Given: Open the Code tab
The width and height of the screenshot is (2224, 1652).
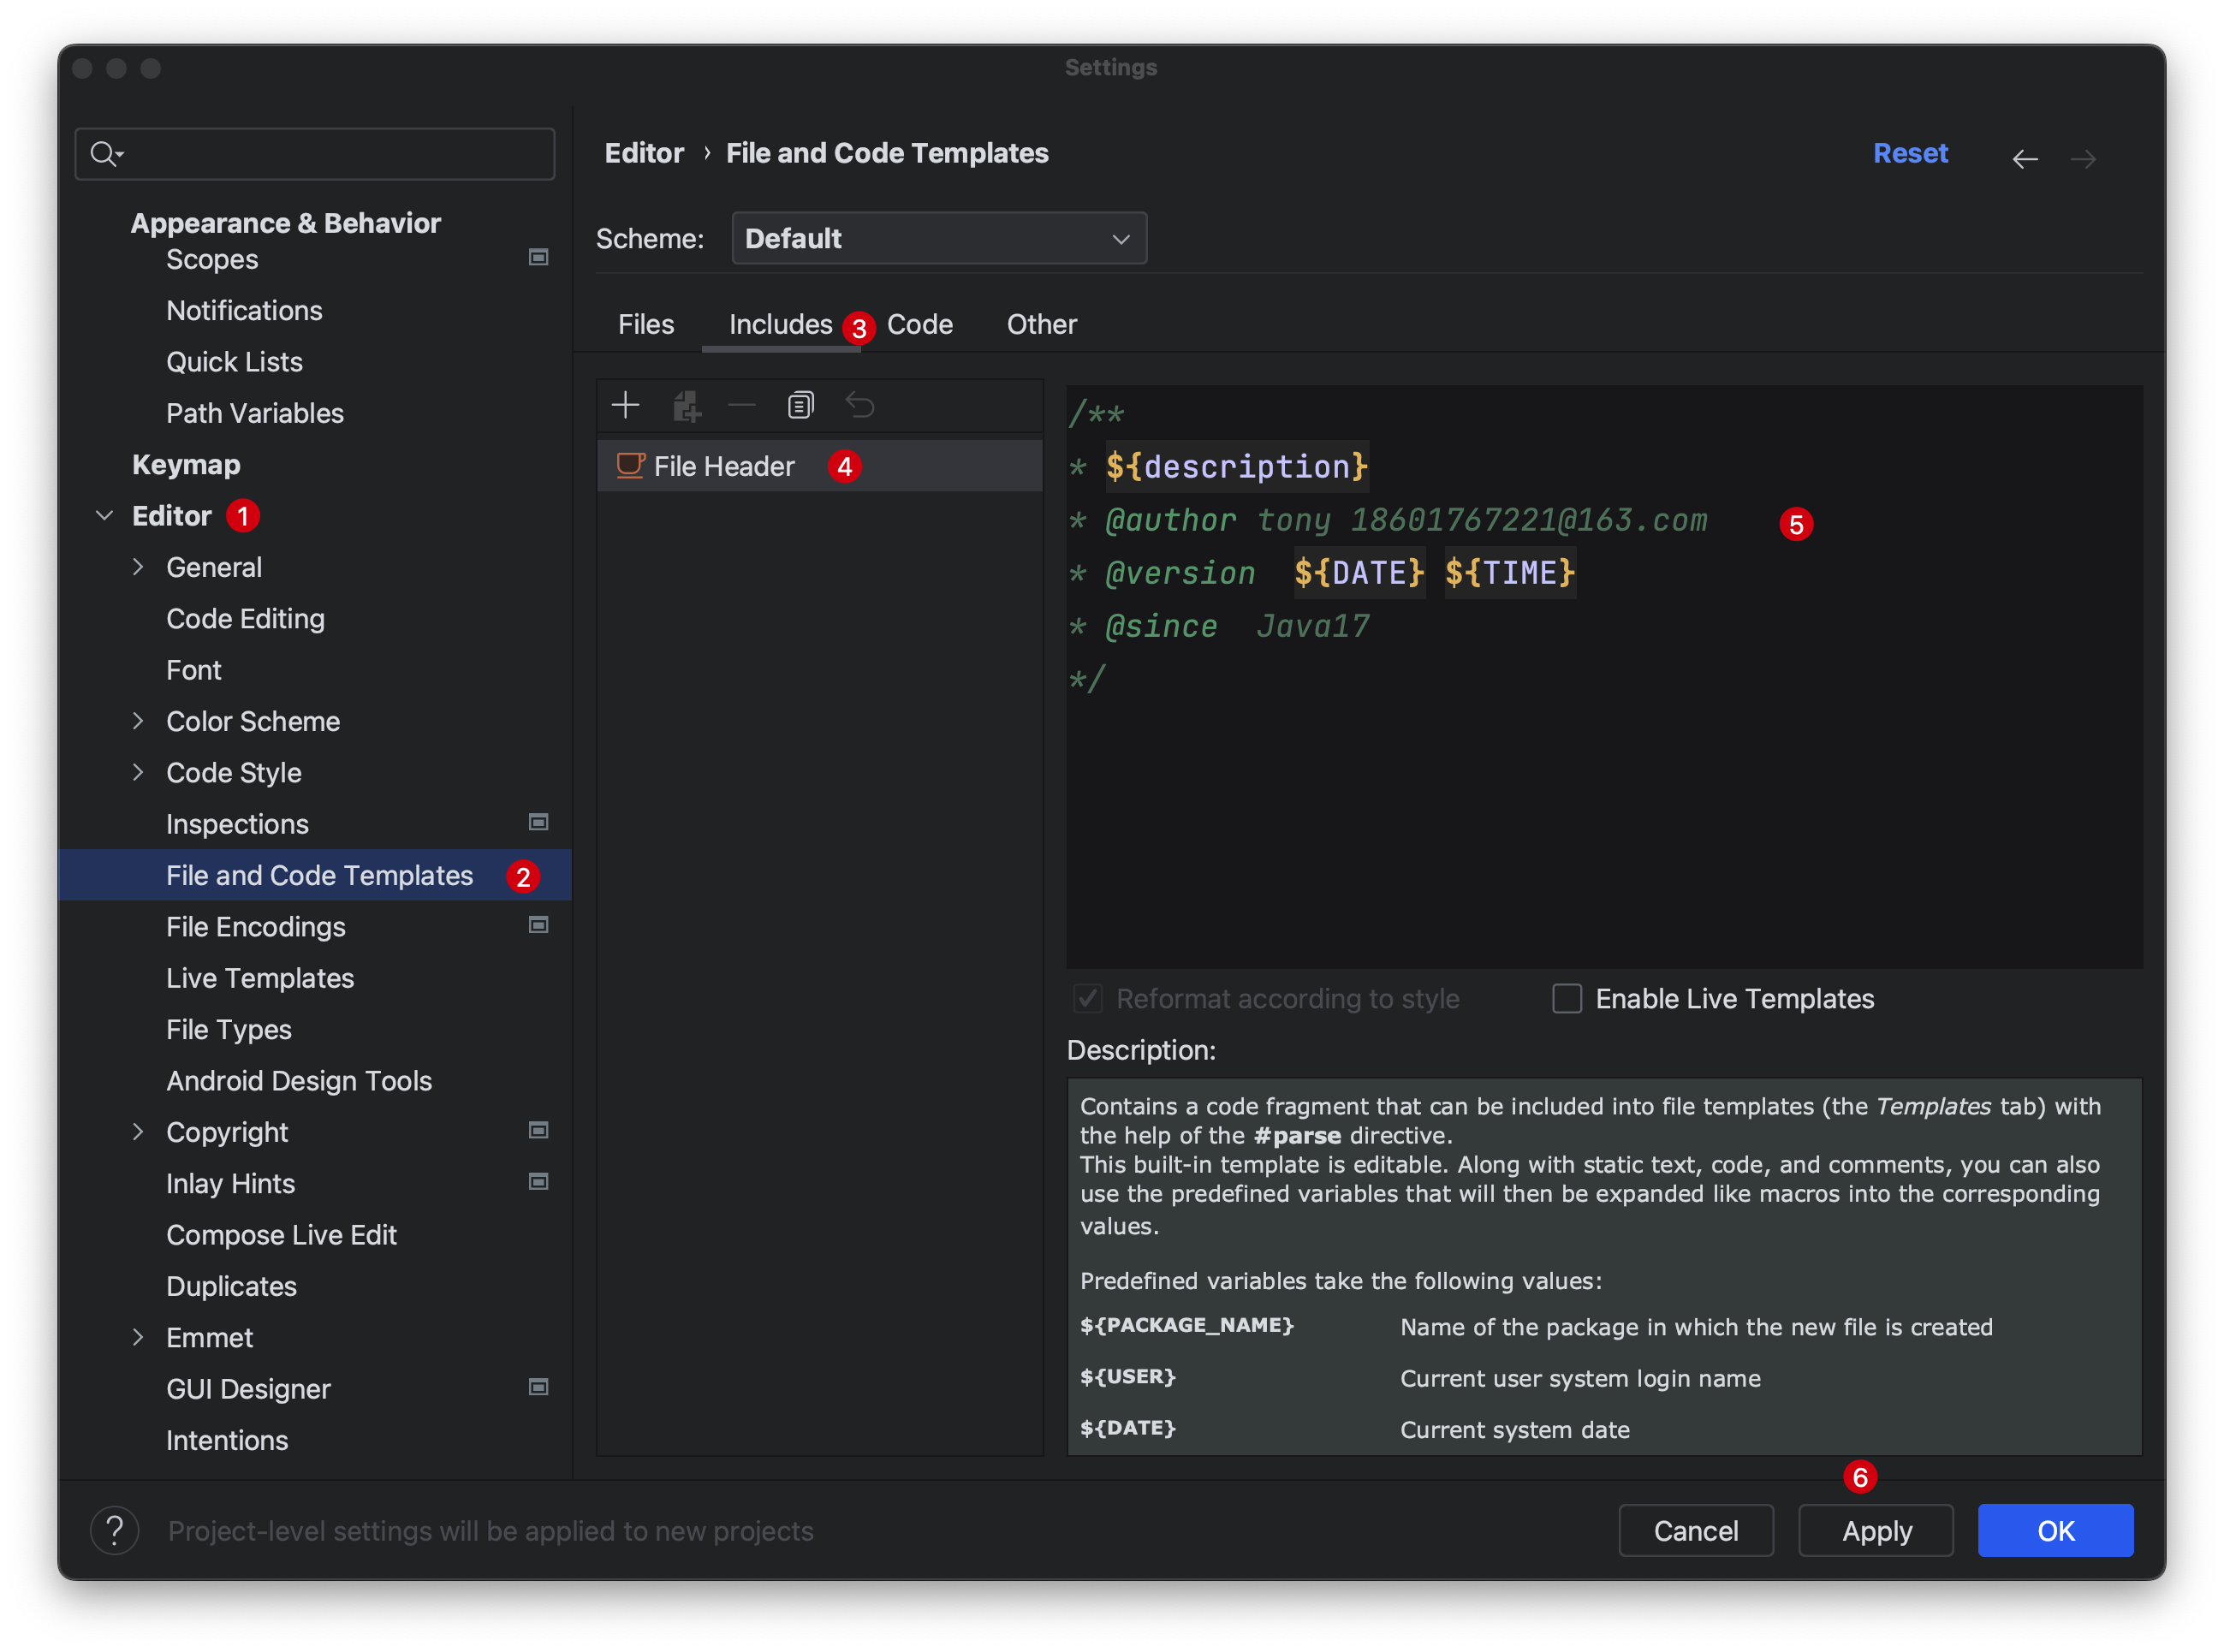Looking at the screenshot, I should [x=920, y=324].
